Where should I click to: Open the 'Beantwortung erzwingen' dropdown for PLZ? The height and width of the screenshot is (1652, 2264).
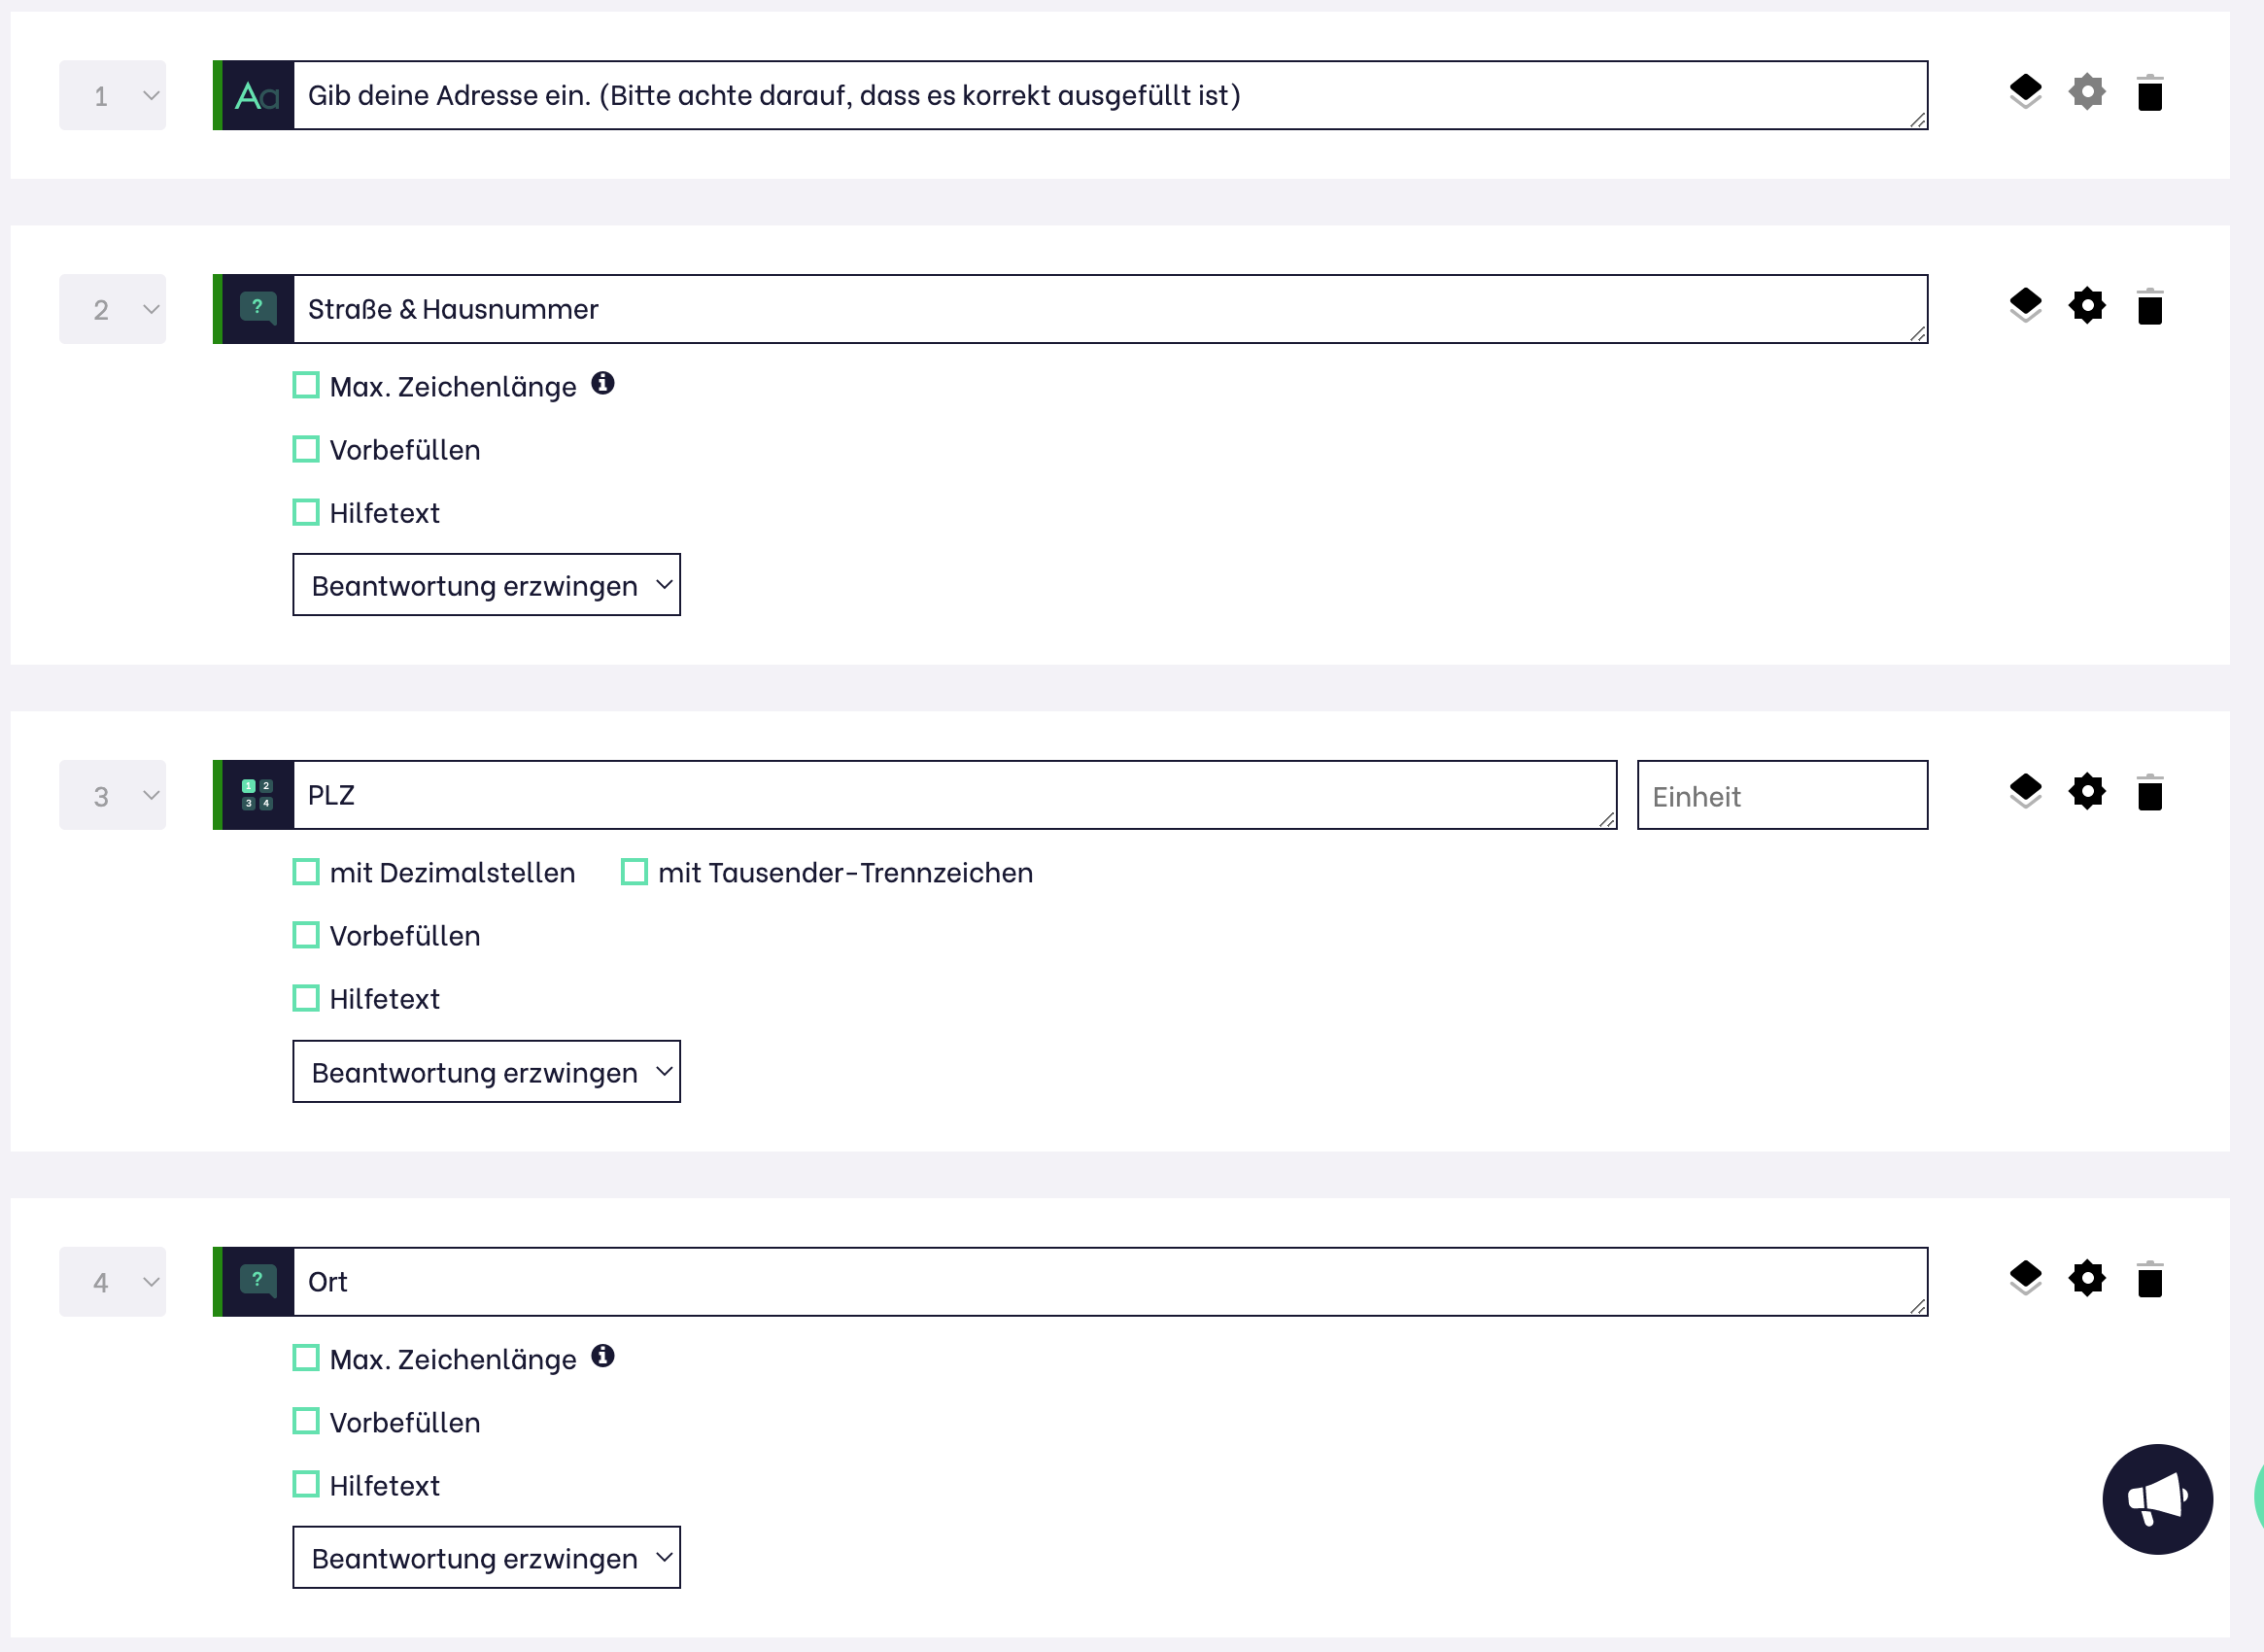(x=486, y=1072)
